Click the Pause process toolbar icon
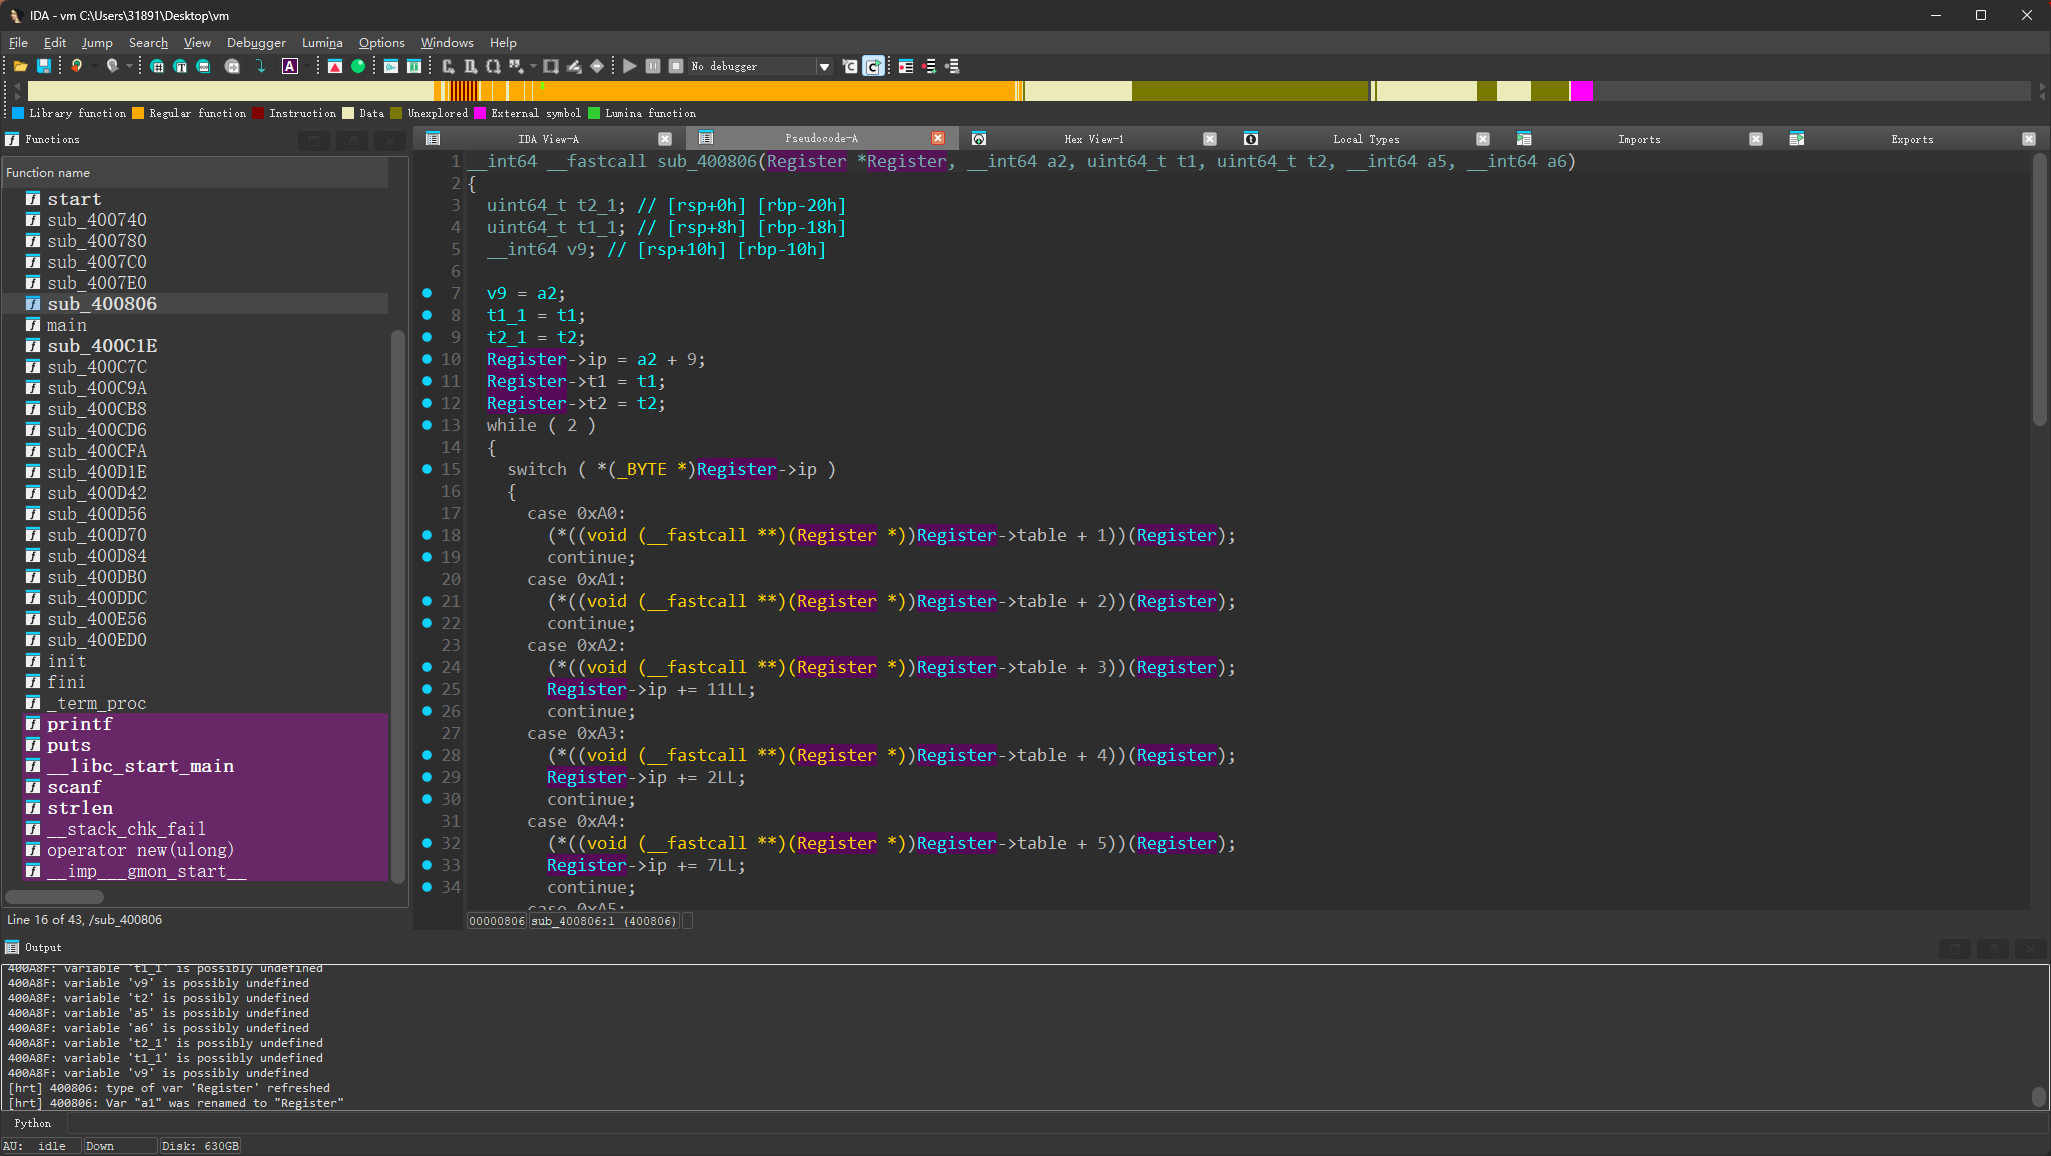Screen dimensions: 2051x1156 (x=653, y=66)
